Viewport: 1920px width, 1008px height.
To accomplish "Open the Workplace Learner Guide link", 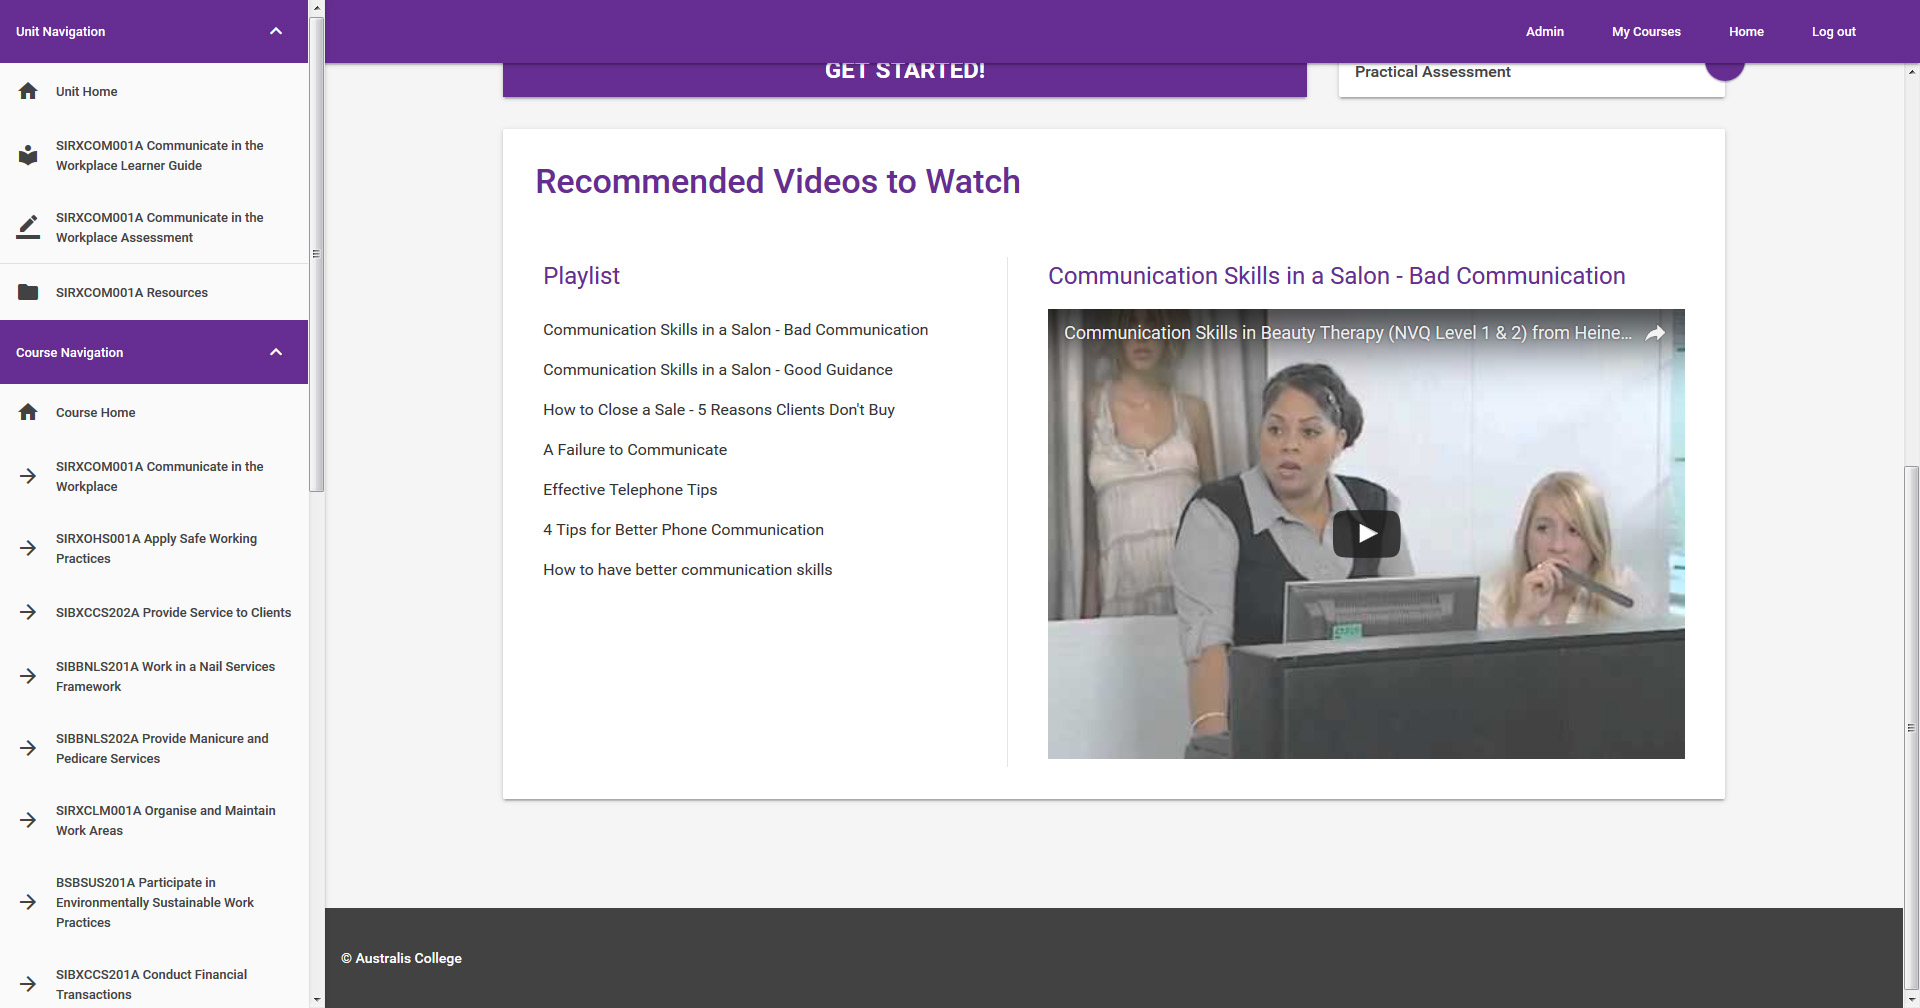I will click(160, 155).
